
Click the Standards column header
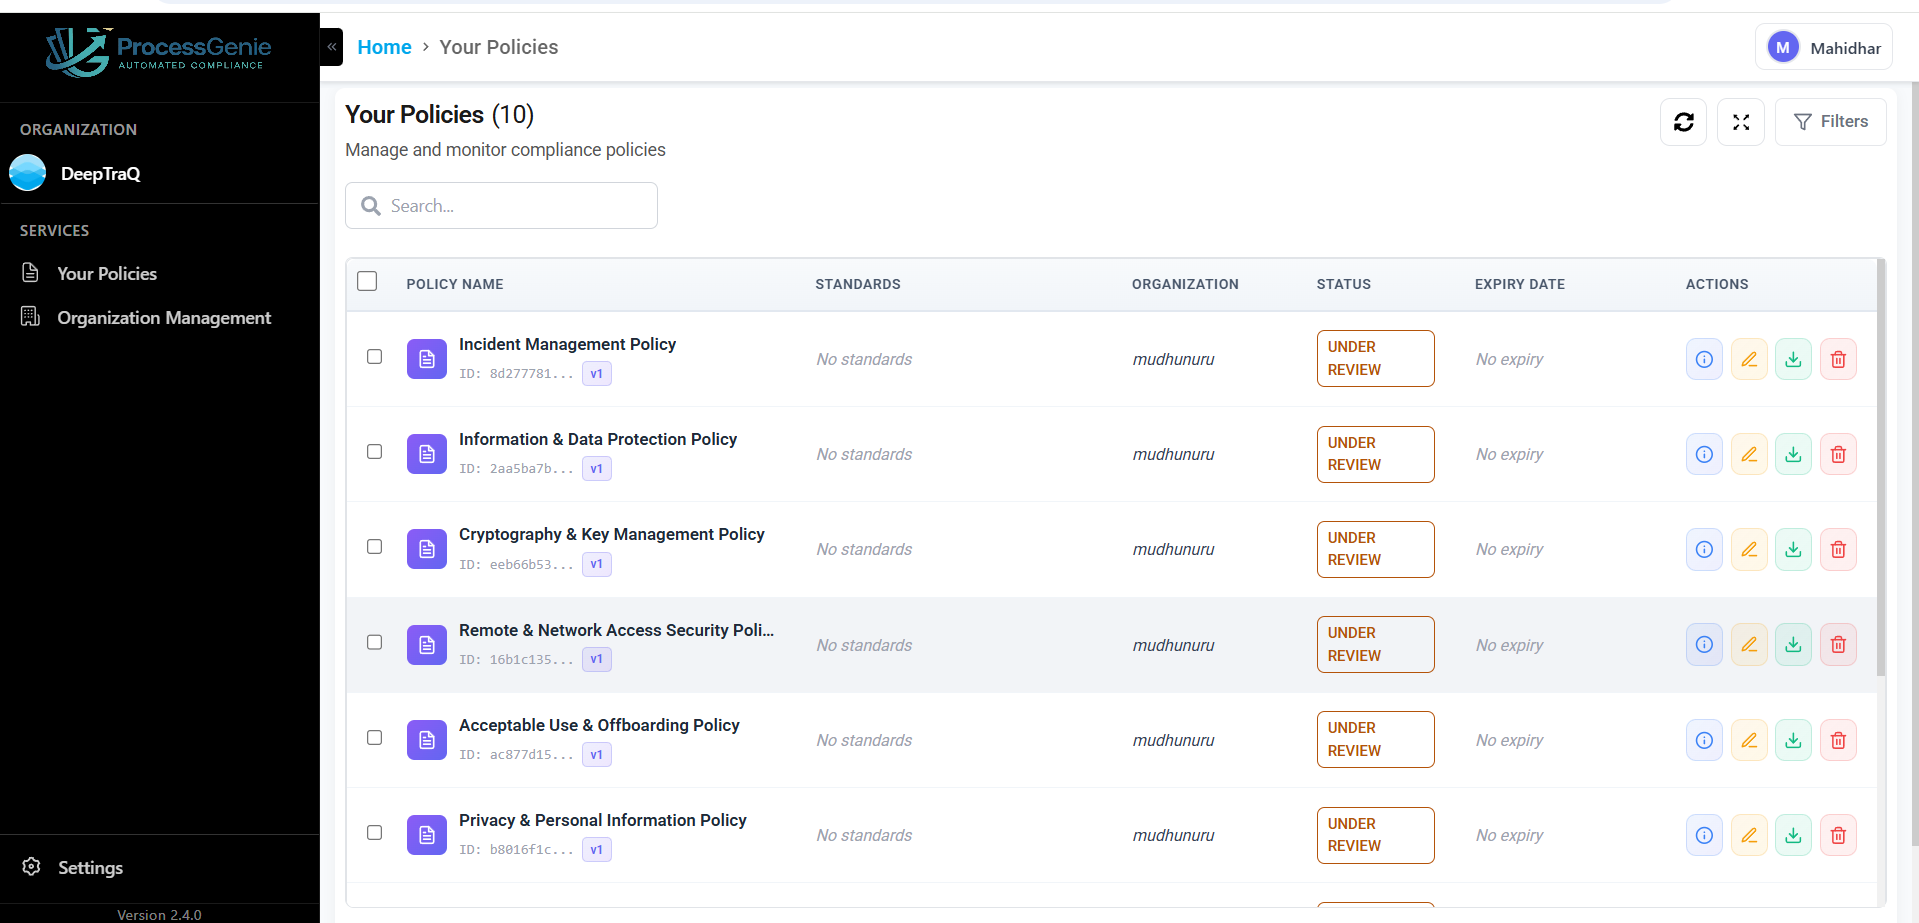pyautogui.click(x=857, y=284)
